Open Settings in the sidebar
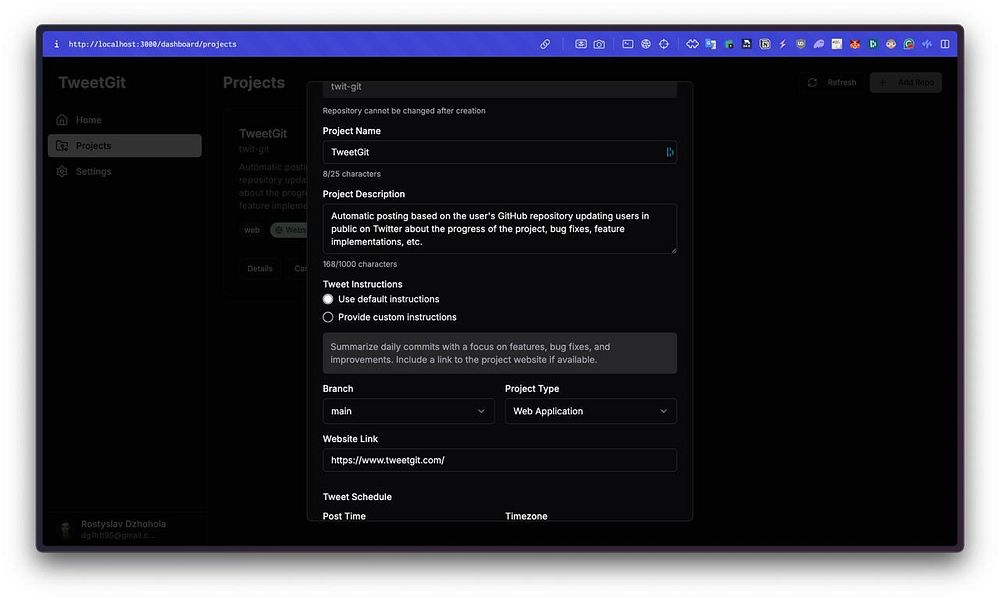This screenshot has width=1000, height=600. pos(124,172)
